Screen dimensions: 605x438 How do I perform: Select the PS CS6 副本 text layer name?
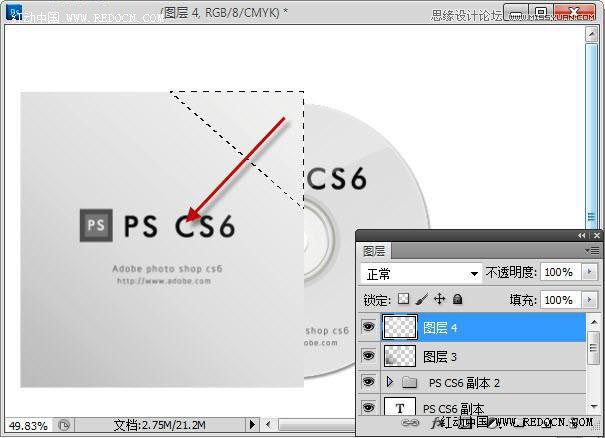coord(453,409)
